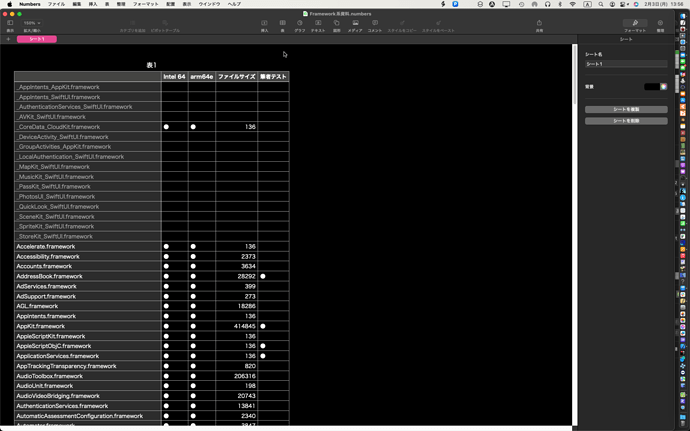Viewport: 690px width, 431px height.
Task: Open the ファイル menu
Action: pos(56,4)
